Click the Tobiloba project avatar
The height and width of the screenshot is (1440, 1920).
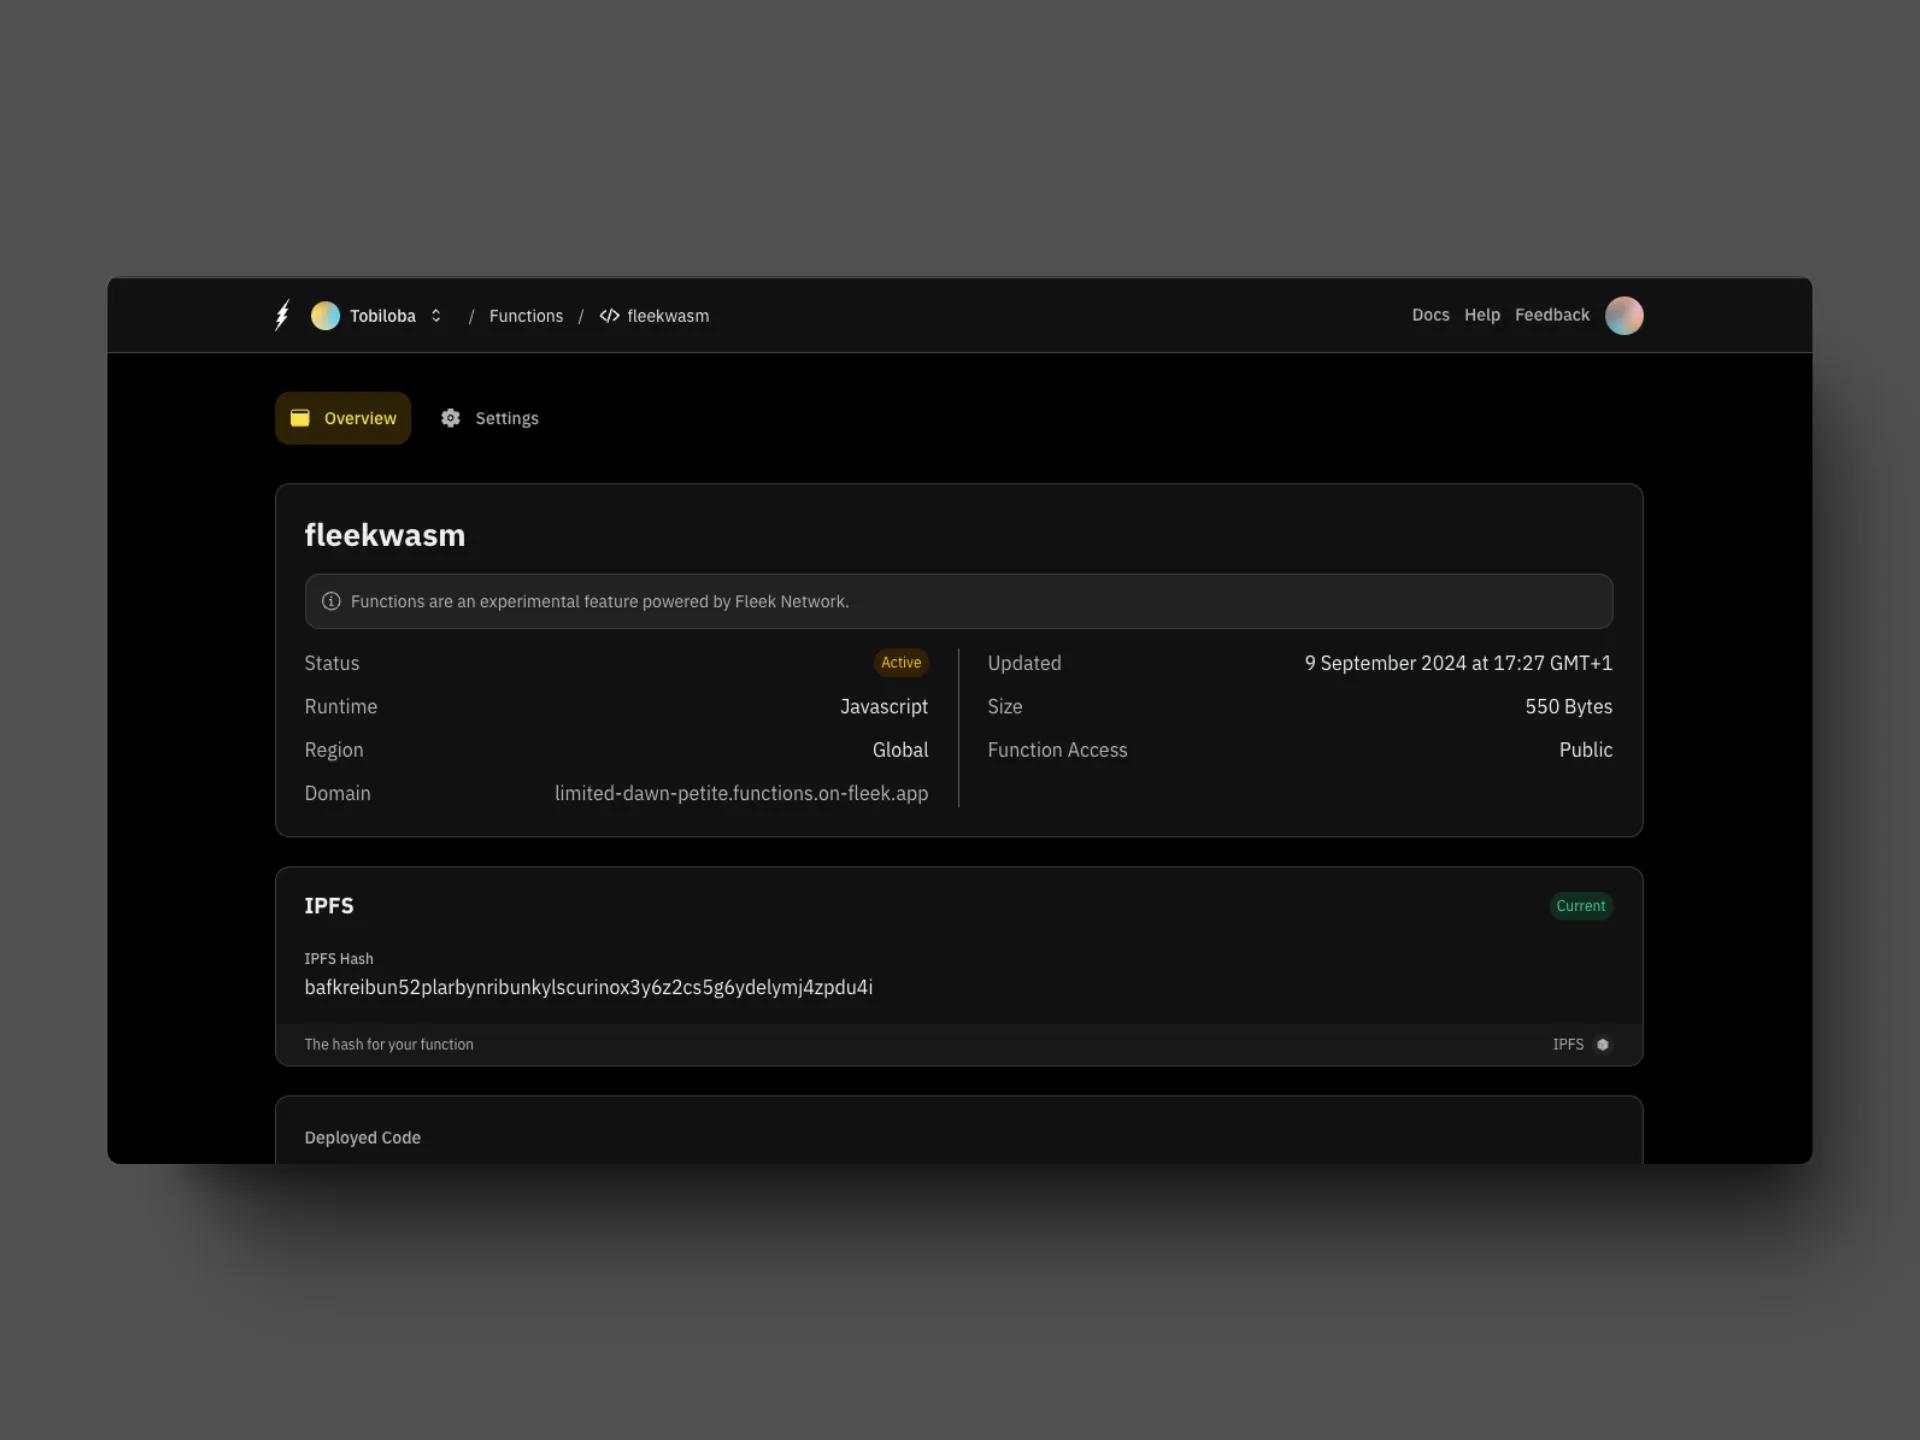point(325,316)
